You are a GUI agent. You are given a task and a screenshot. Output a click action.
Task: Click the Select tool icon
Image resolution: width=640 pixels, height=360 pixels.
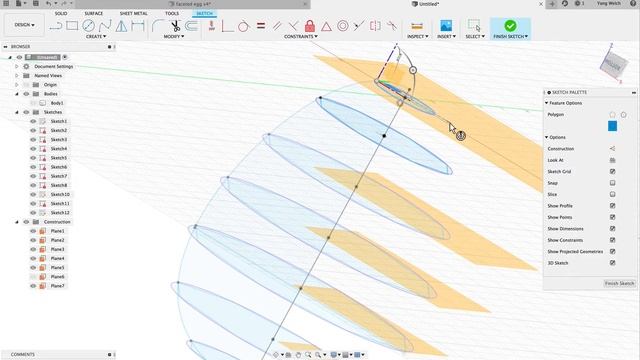point(474,25)
